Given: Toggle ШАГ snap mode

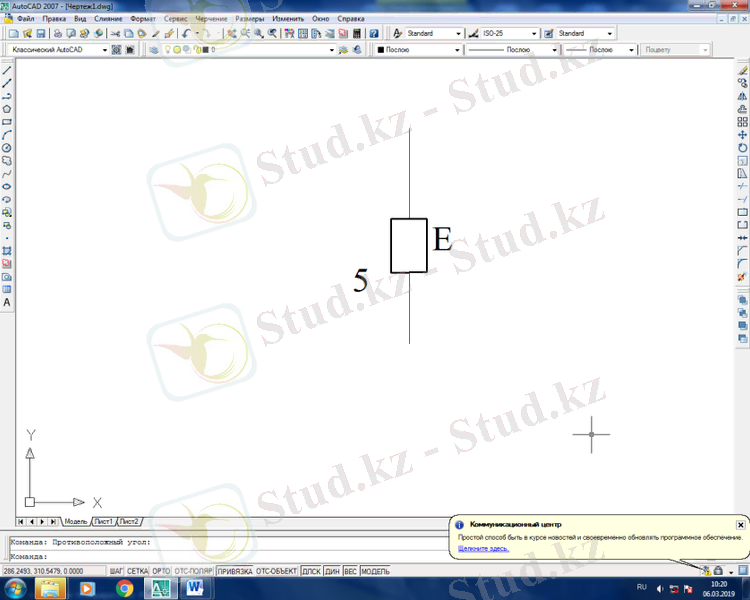Looking at the screenshot, I should tap(116, 571).
